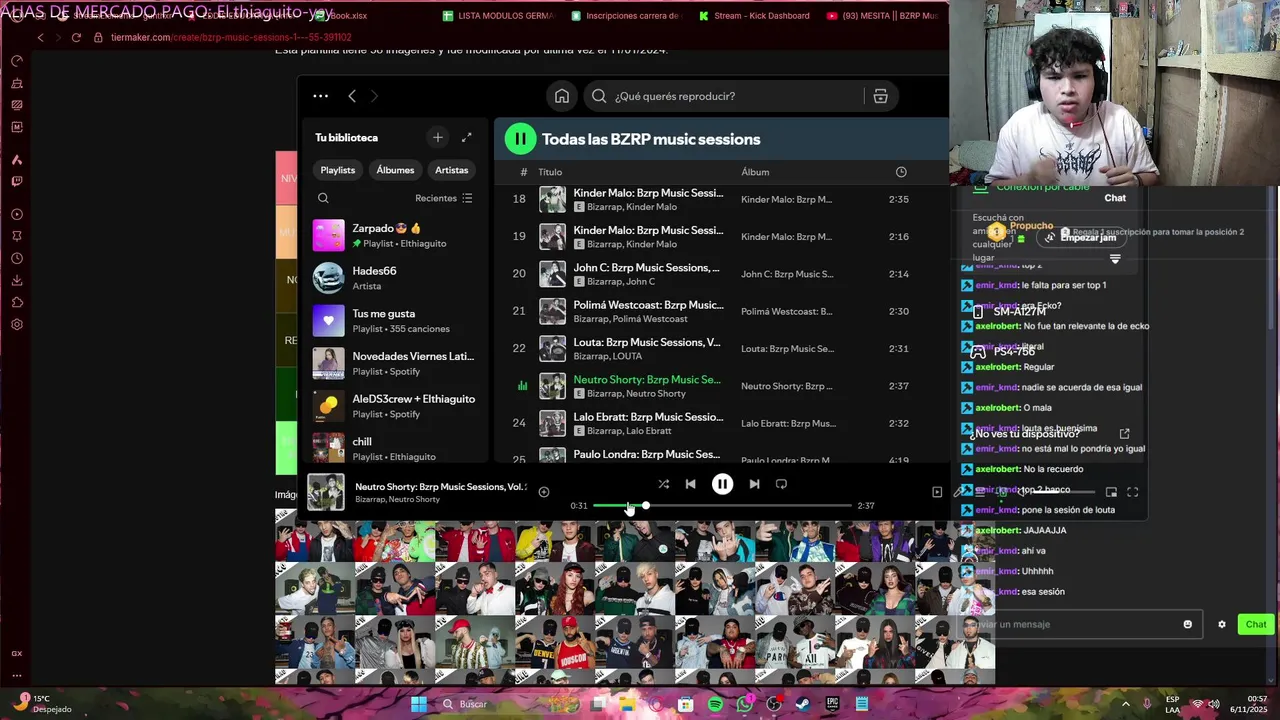
Task: Open Epic Games from the taskbar
Action: [x=832, y=704]
